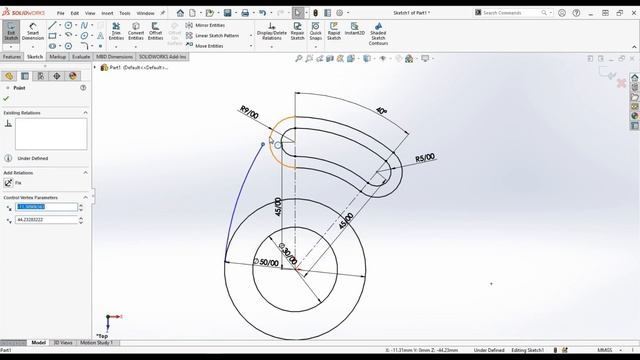Collapse the CommandManager ribbon chevron
The image size is (640, 360).
(634, 47)
